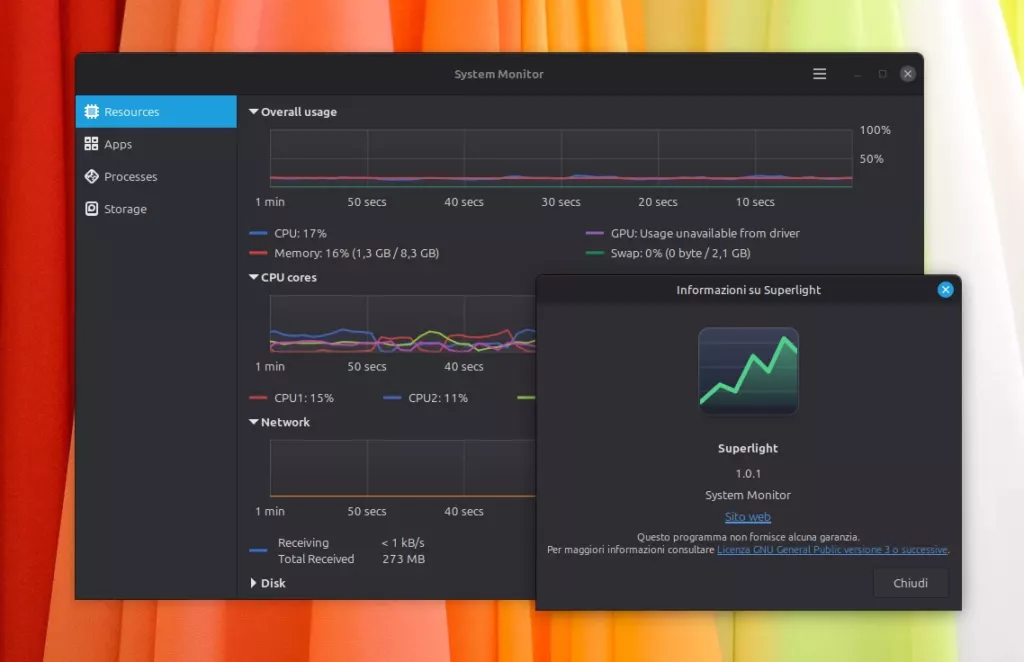Click the purple GPU legend color line

pyautogui.click(x=594, y=233)
